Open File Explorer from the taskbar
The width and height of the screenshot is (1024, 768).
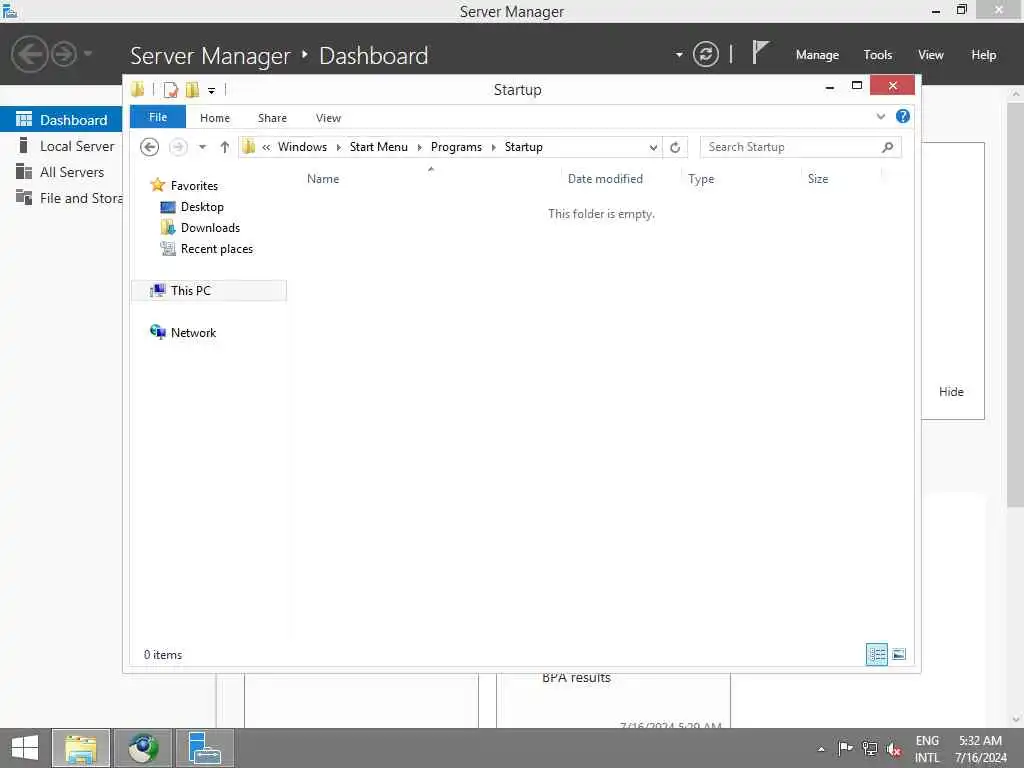pyautogui.click(x=81, y=748)
